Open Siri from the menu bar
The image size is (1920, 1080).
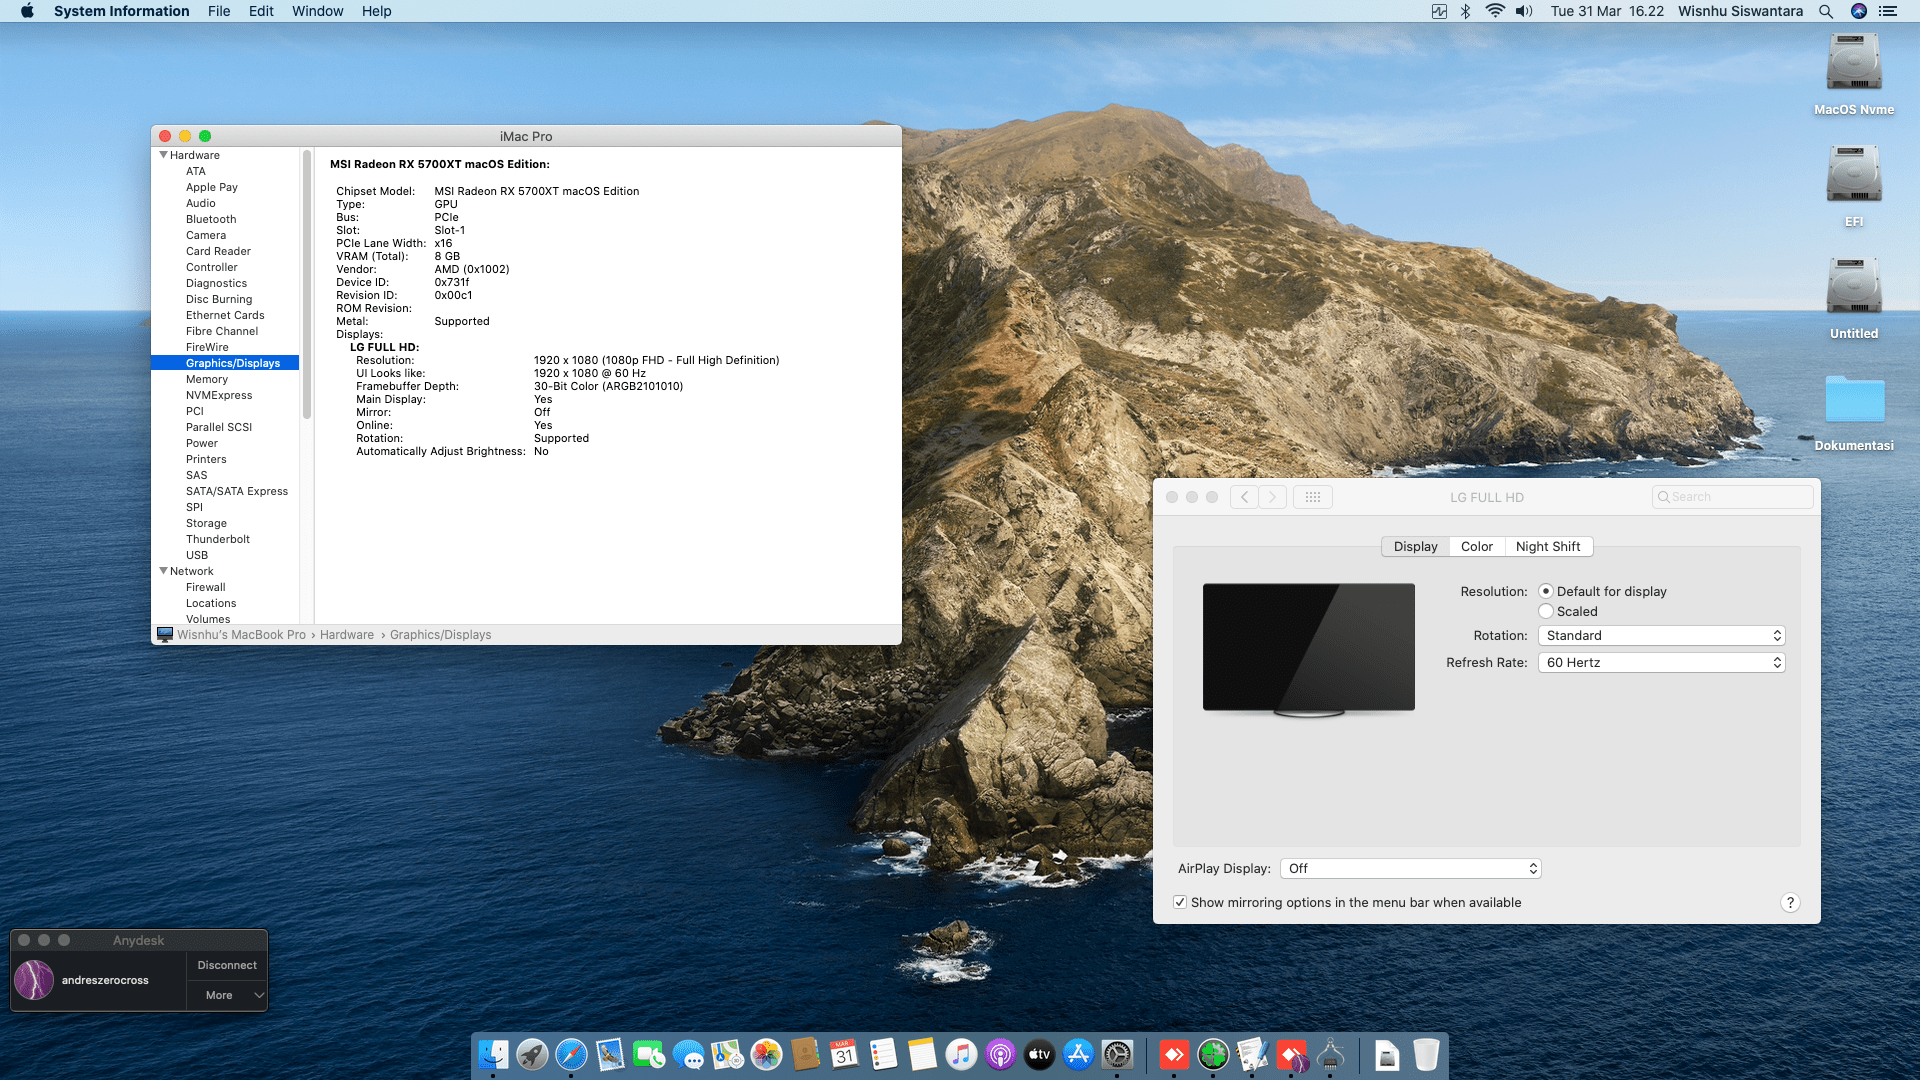pos(1859,11)
